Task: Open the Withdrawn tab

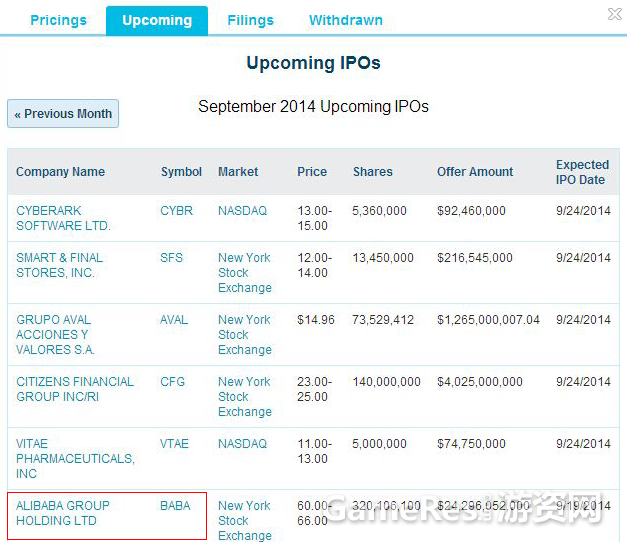Action: click(x=346, y=20)
